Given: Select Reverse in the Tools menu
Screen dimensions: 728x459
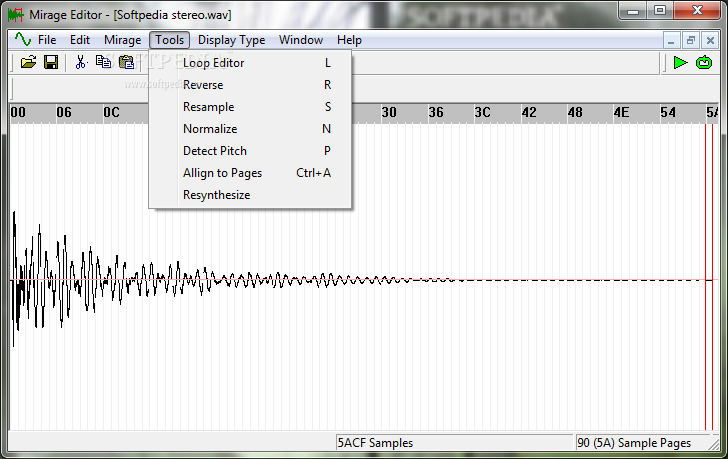Looking at the screenshot, I should point(250,85).
